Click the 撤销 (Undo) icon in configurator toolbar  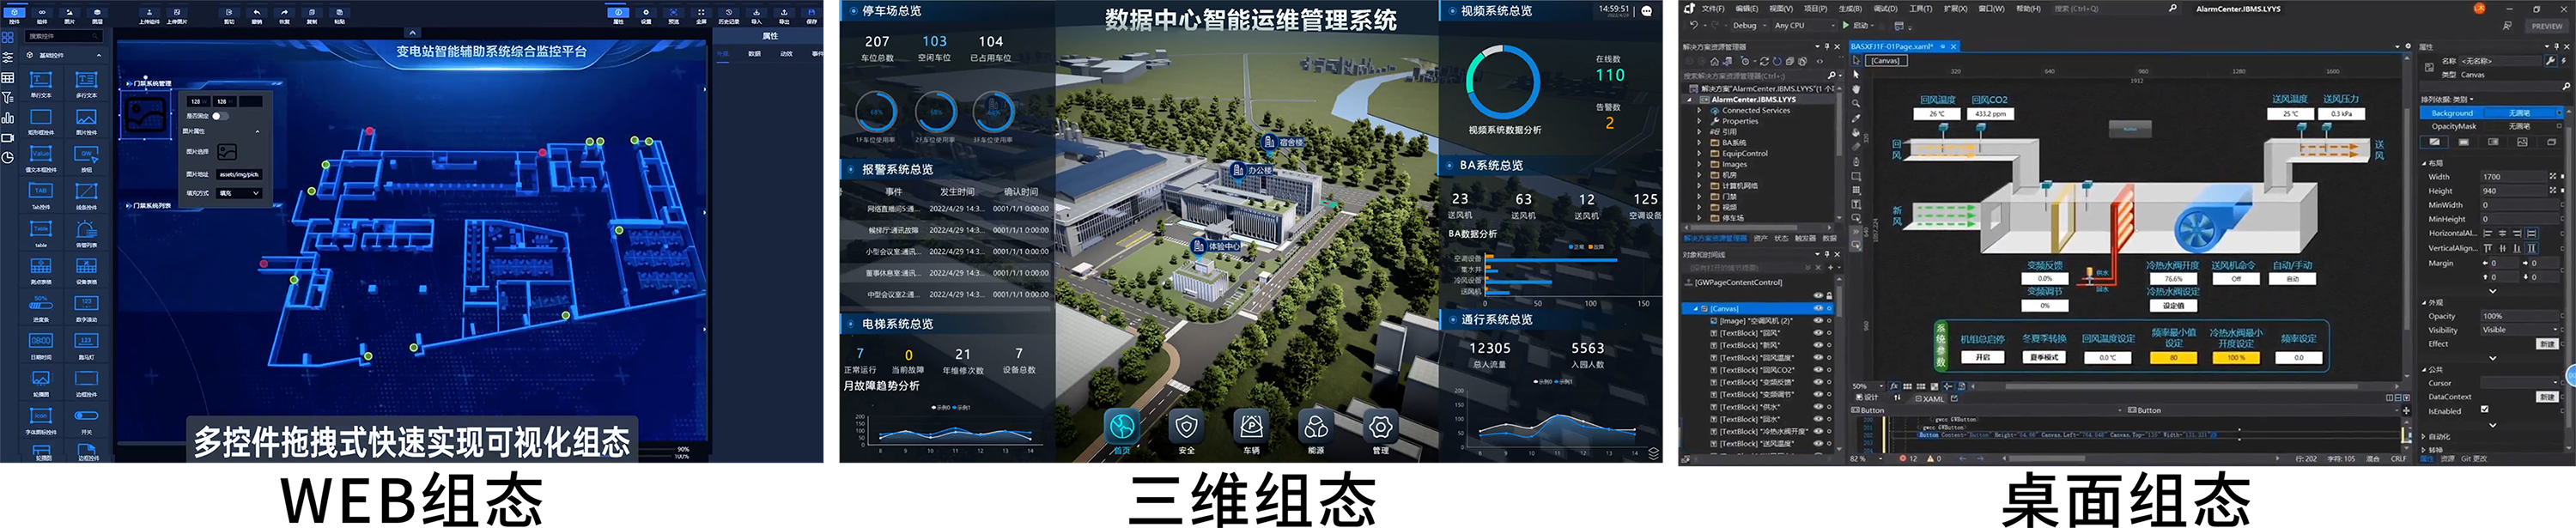coord(257,15)
